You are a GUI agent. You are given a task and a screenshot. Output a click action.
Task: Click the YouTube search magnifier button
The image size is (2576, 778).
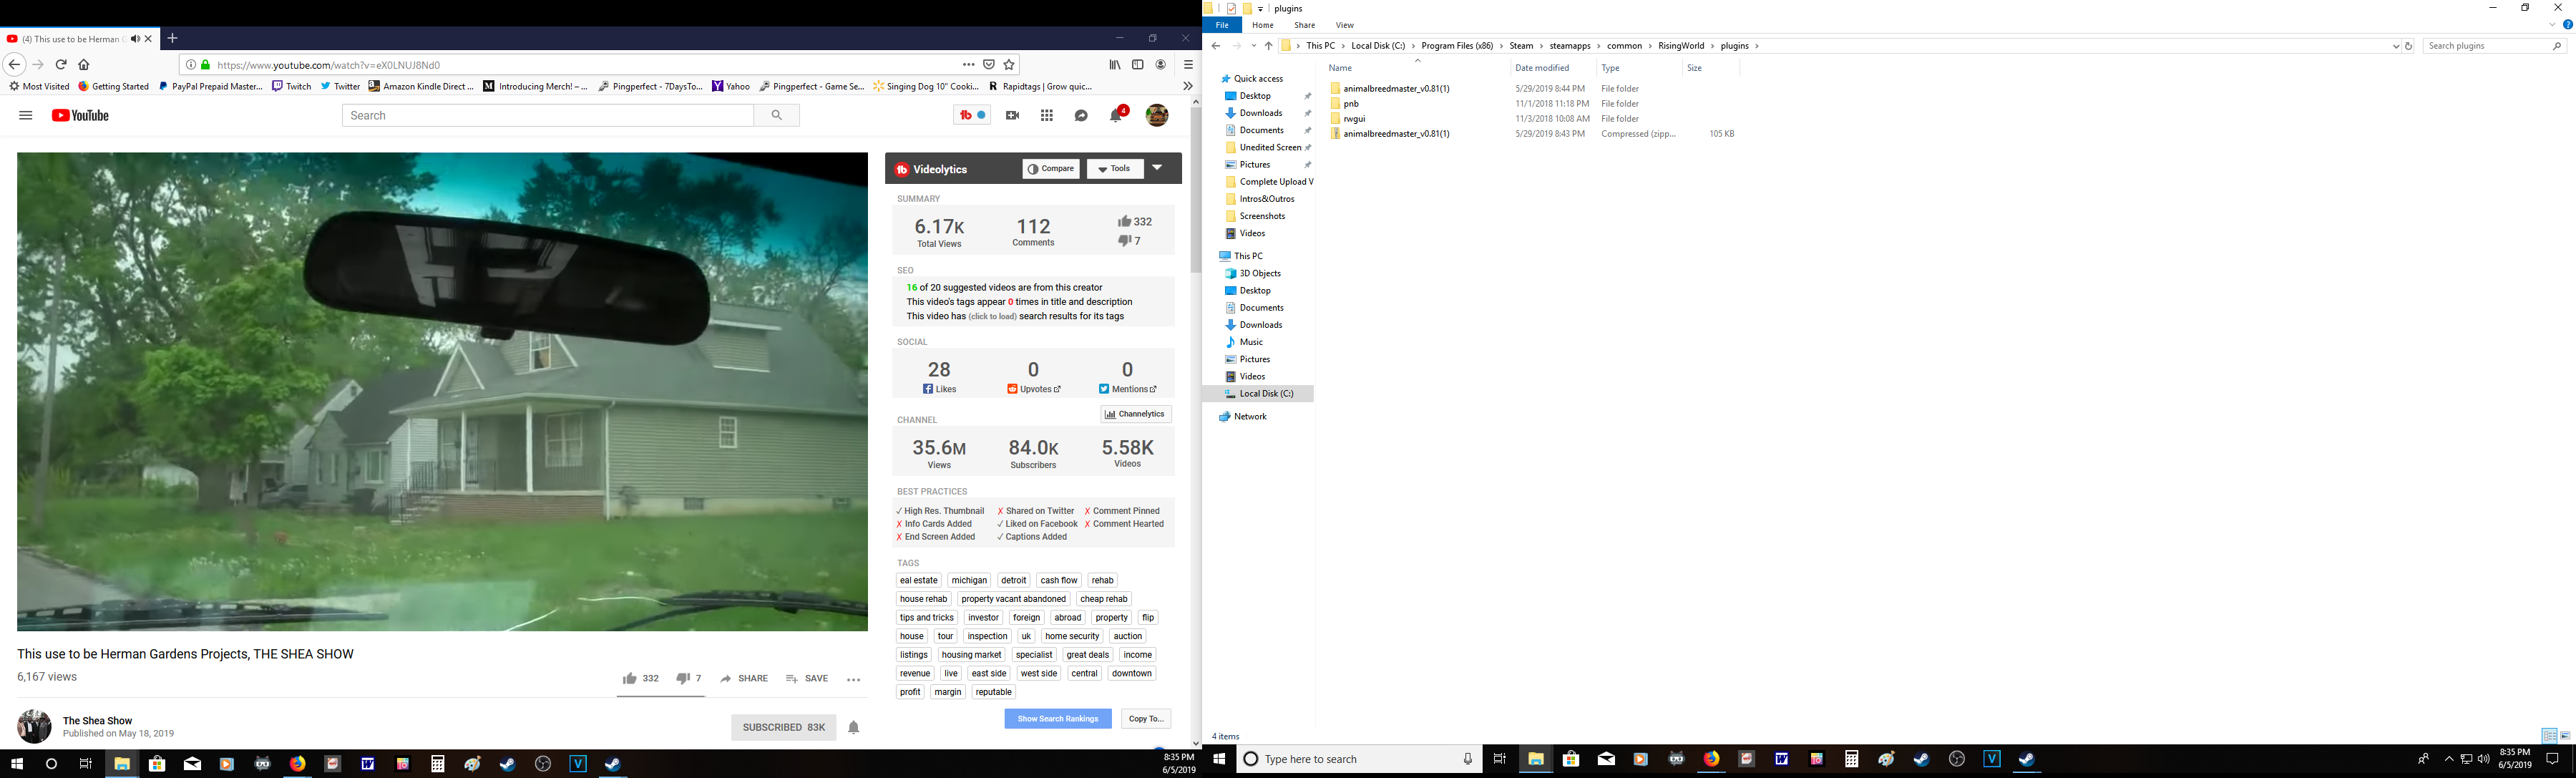point(777,116)
